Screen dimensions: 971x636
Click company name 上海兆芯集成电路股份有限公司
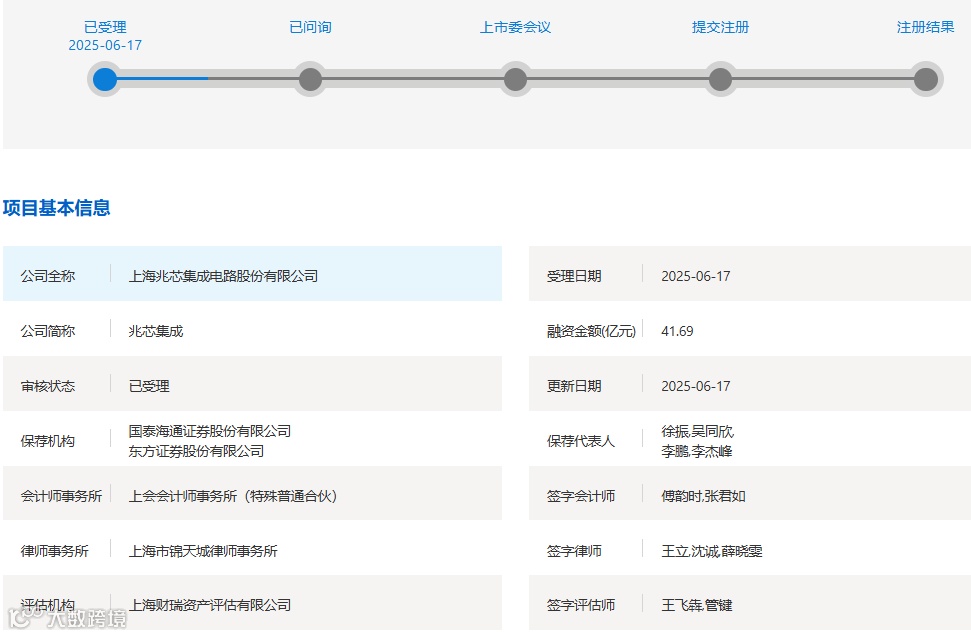tap(223, 276)
